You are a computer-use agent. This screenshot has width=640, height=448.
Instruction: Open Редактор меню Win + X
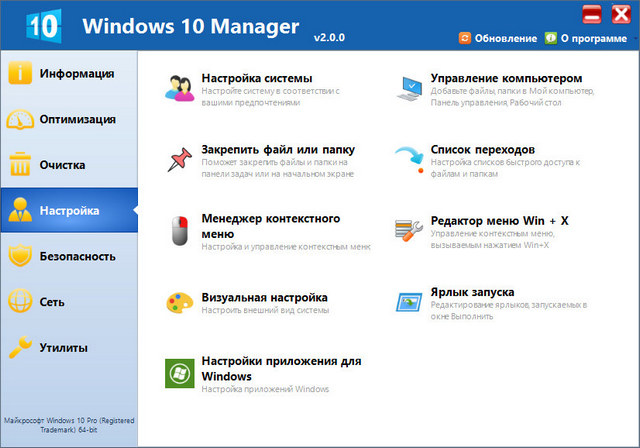[500, 221]
